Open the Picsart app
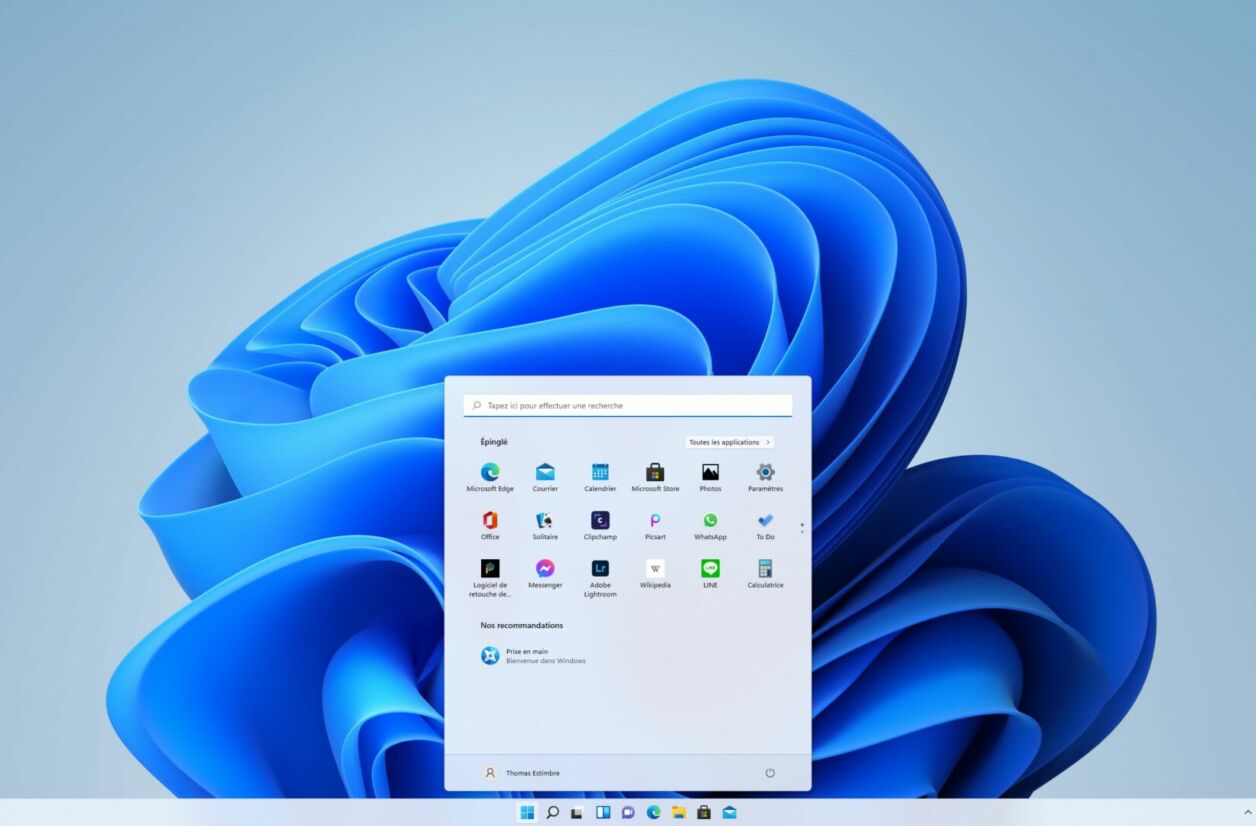The height and width of the screenshot is (826, 1256). coord(655,525)
